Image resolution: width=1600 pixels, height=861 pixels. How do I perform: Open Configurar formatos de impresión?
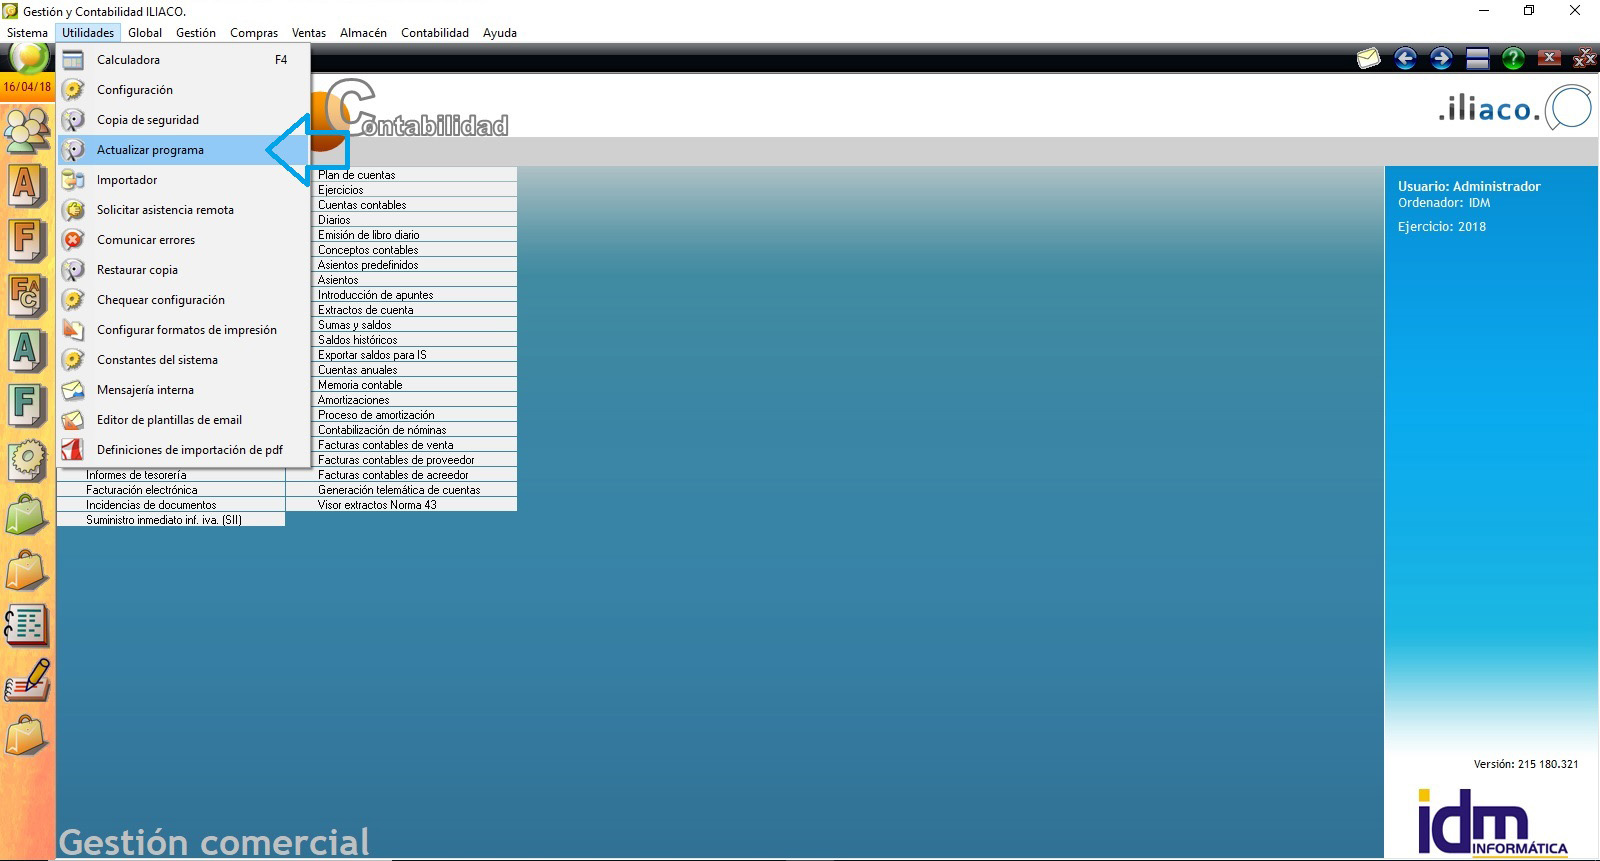[x=184, y=330]
